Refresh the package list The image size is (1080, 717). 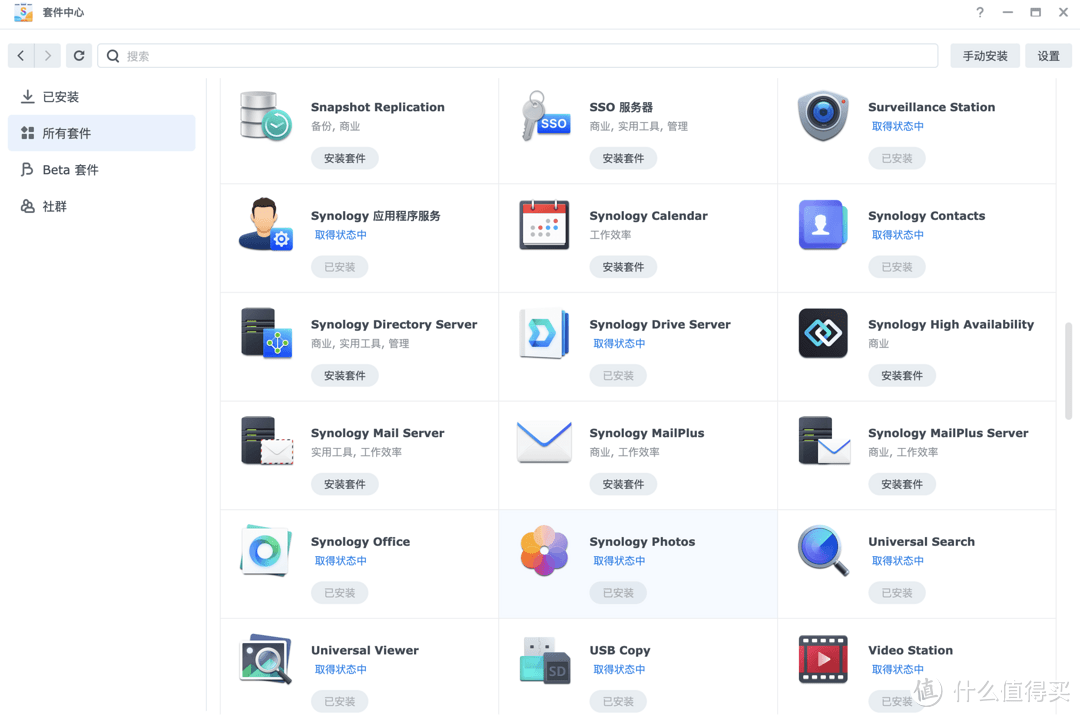coord(79,56)
